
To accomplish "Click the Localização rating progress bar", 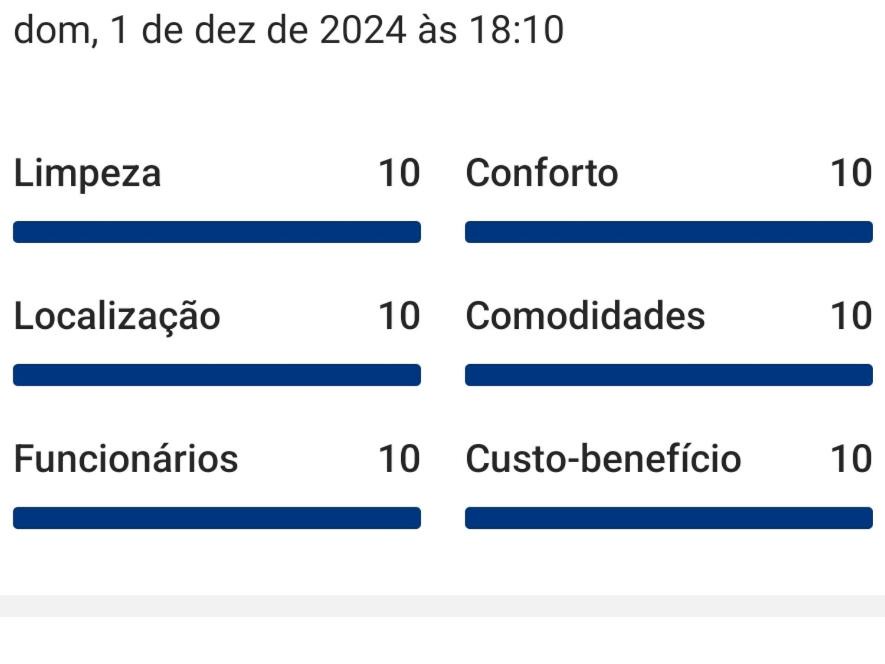I will coord(217,375).
